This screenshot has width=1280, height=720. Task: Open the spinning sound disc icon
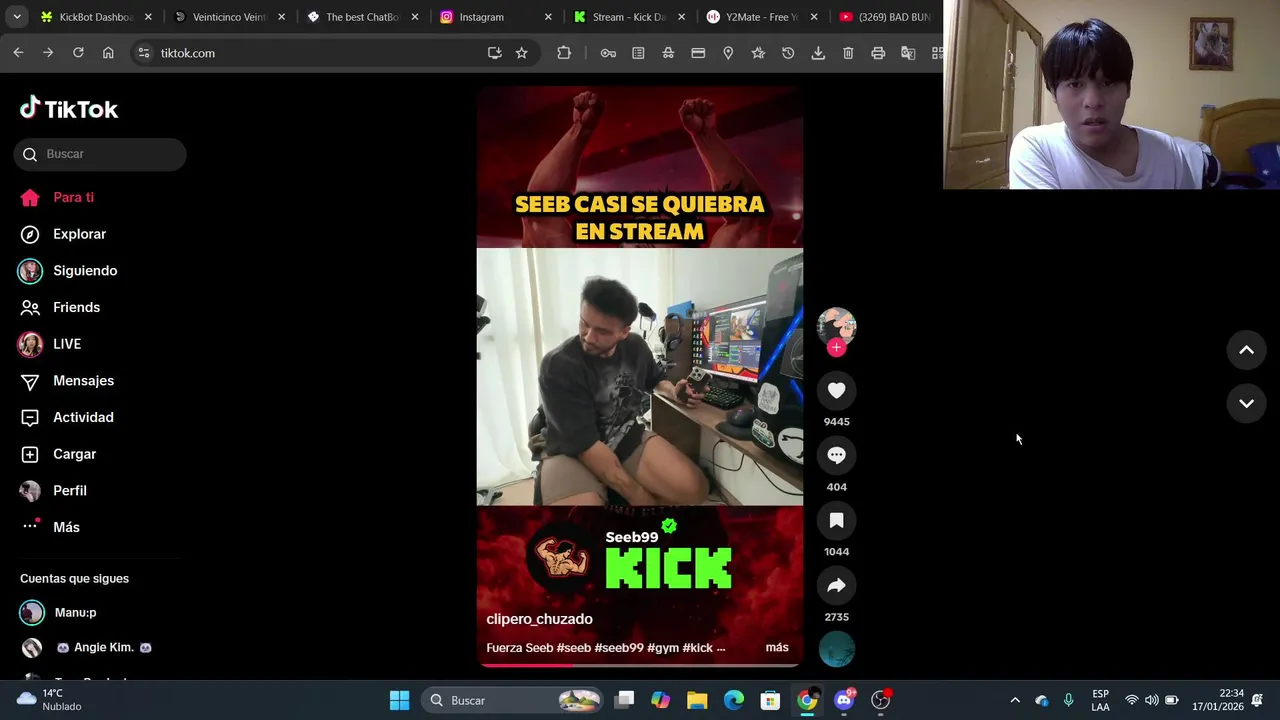837,649
